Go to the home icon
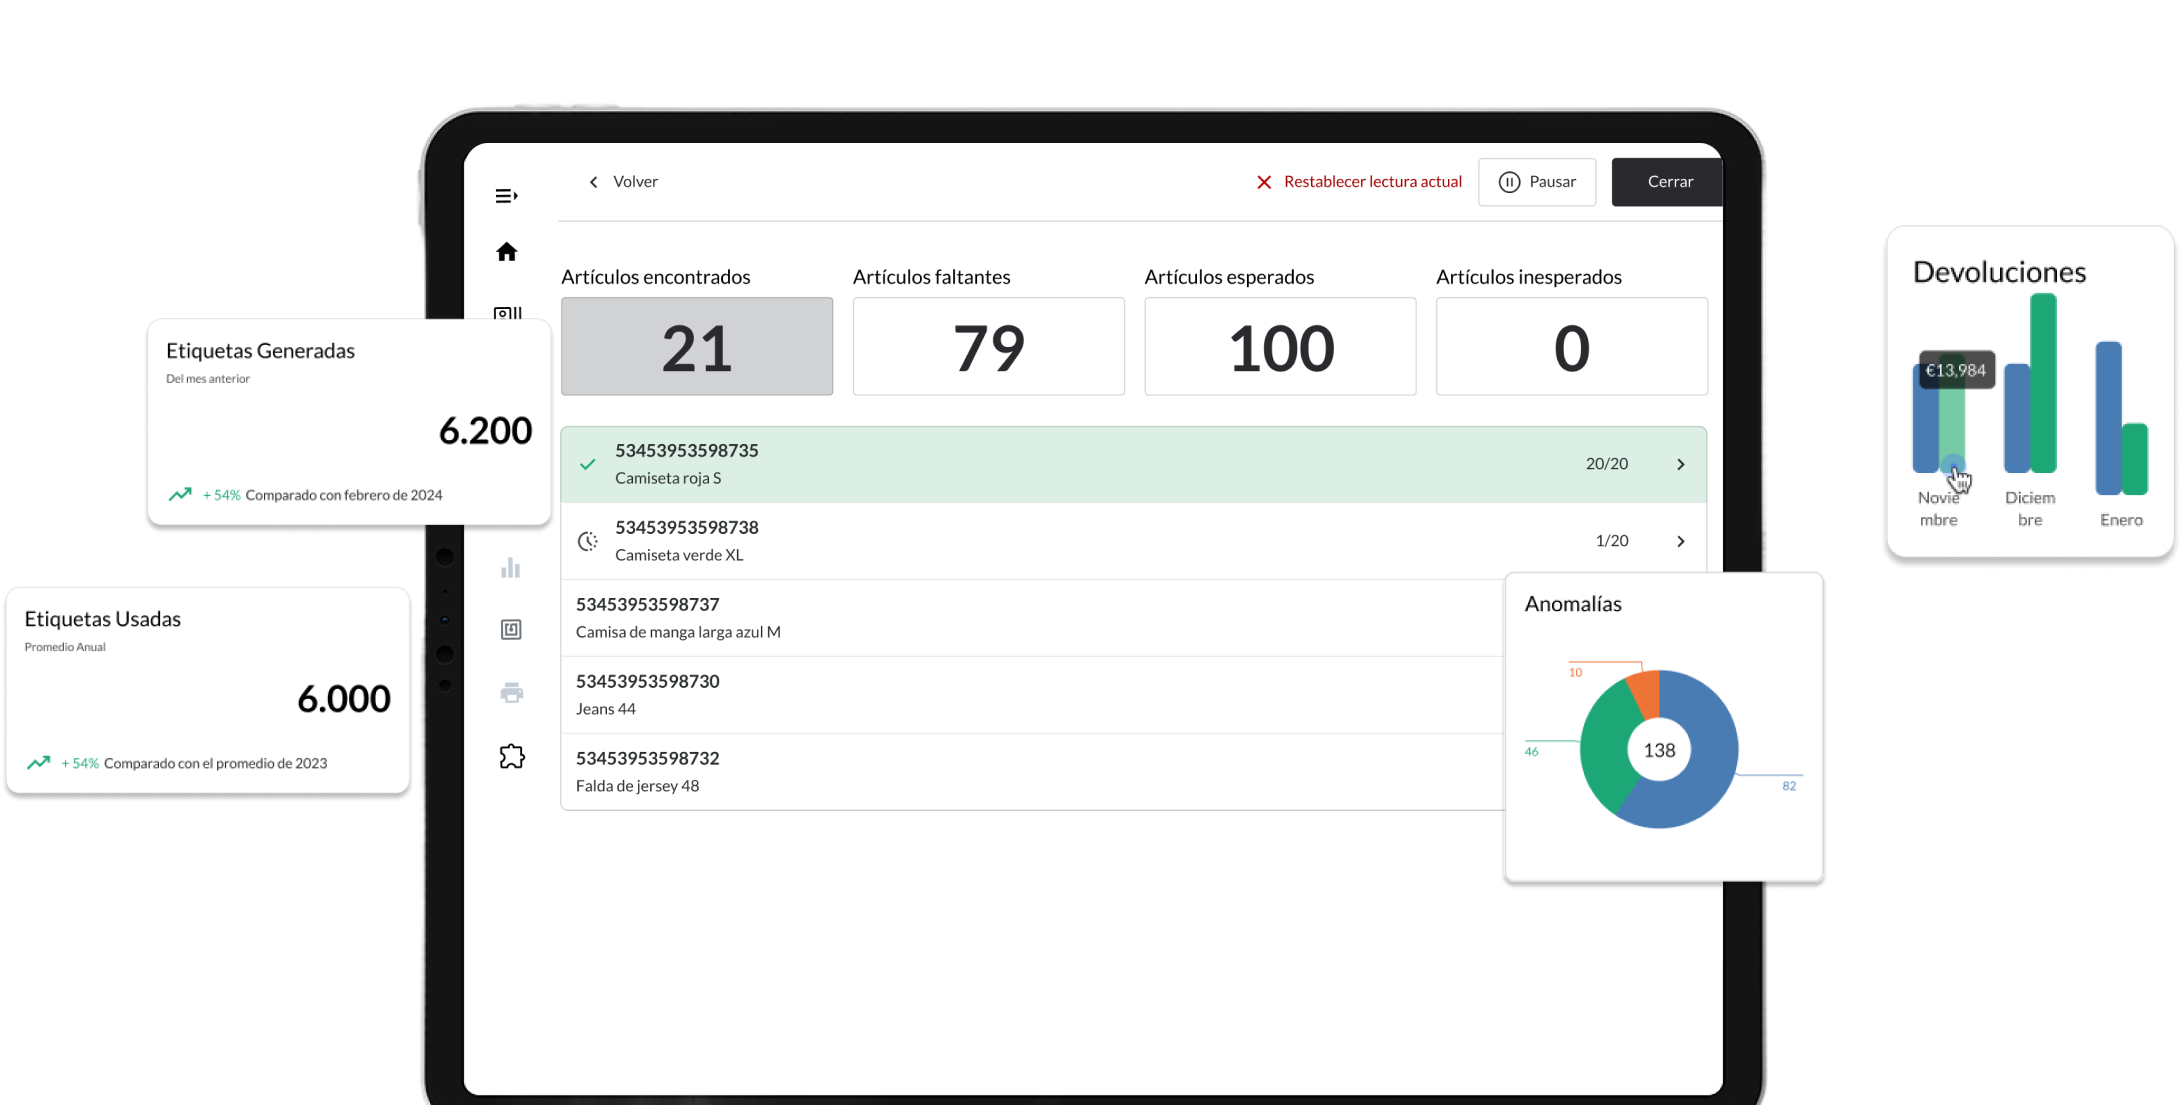Viewport: 2180px width, 1105px height. [x=507, y=252]
